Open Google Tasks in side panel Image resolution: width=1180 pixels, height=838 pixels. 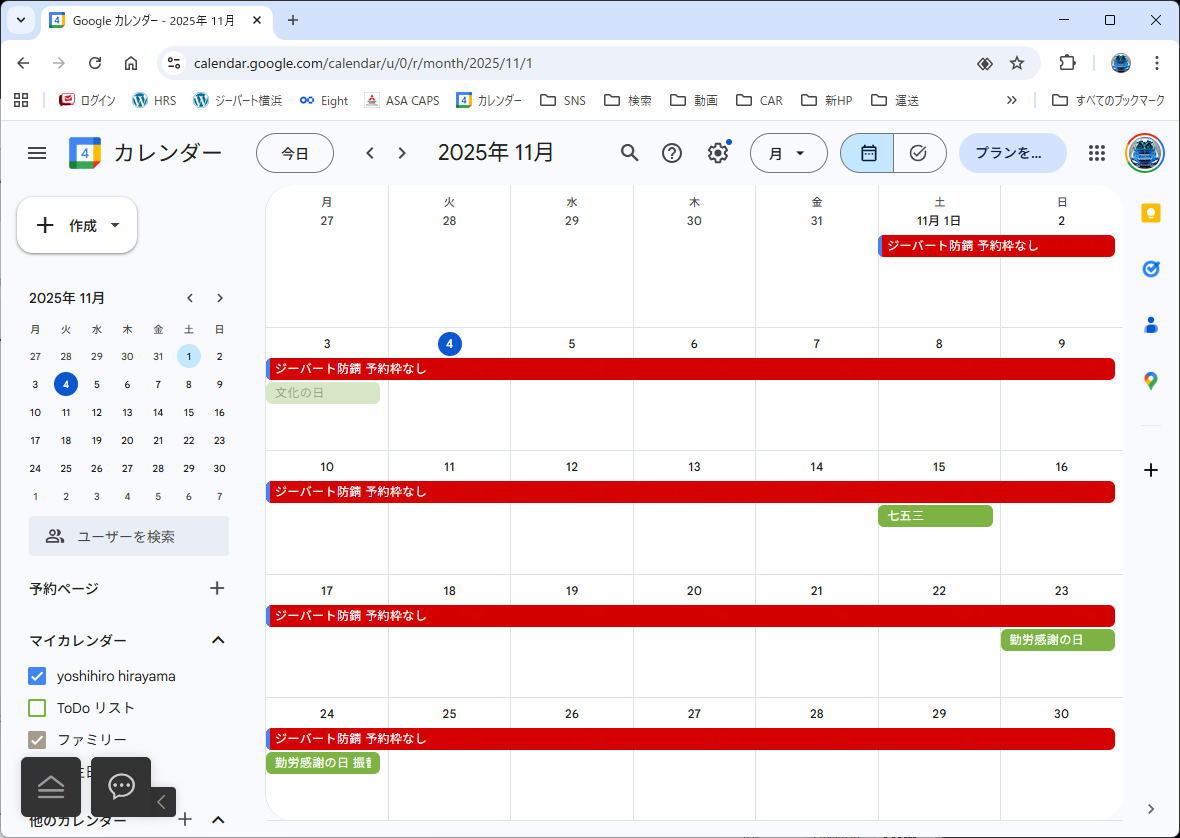[x=1151, y=269]
